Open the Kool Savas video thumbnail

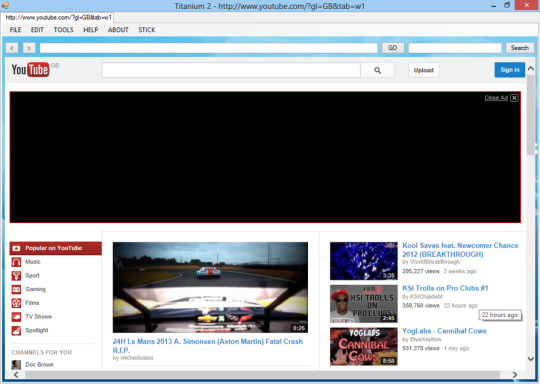pyautogui.click(x=364, y=261)
